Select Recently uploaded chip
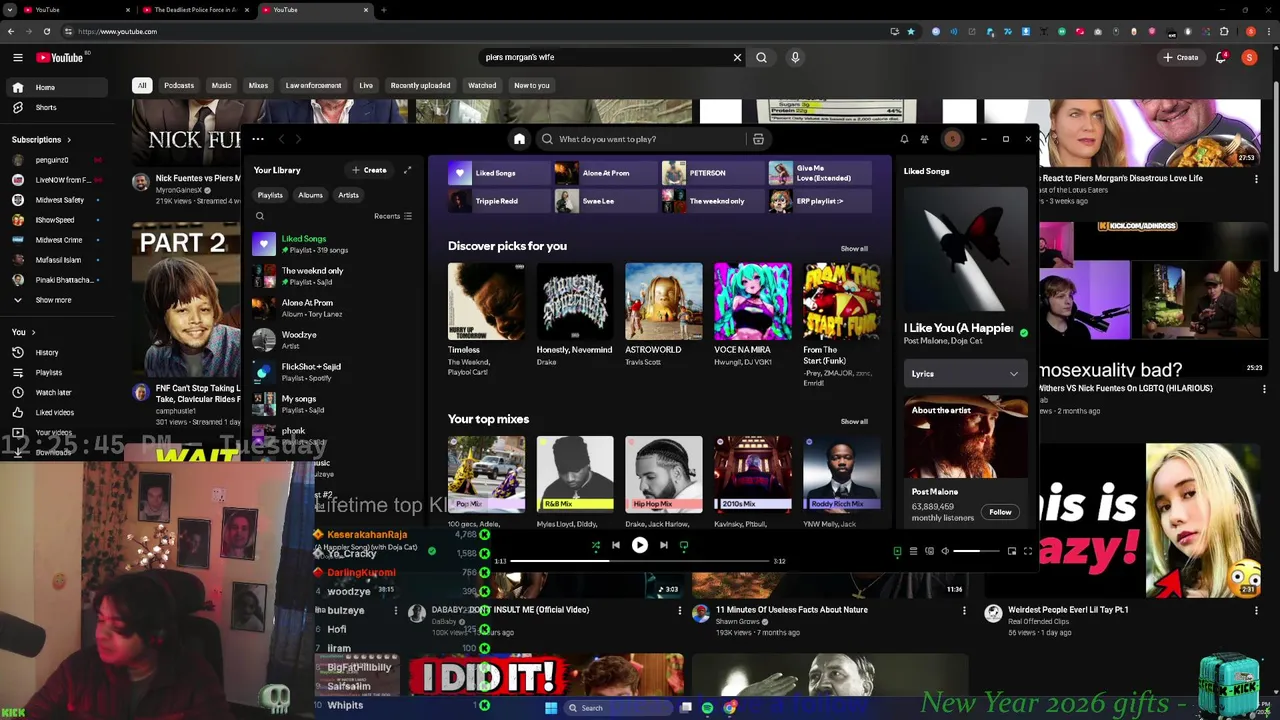Image resolution: width=1280 pixels, height=720 pixels. 420,85
